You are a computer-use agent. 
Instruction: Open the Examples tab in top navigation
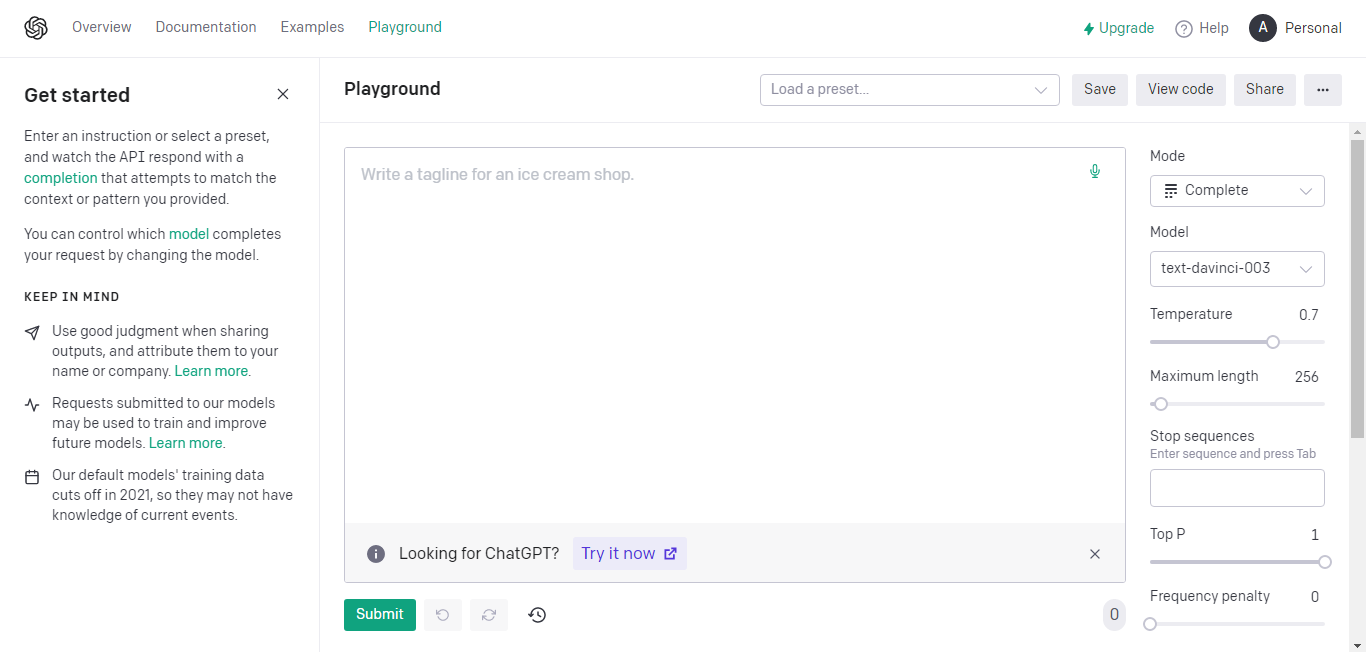(312, 28)
